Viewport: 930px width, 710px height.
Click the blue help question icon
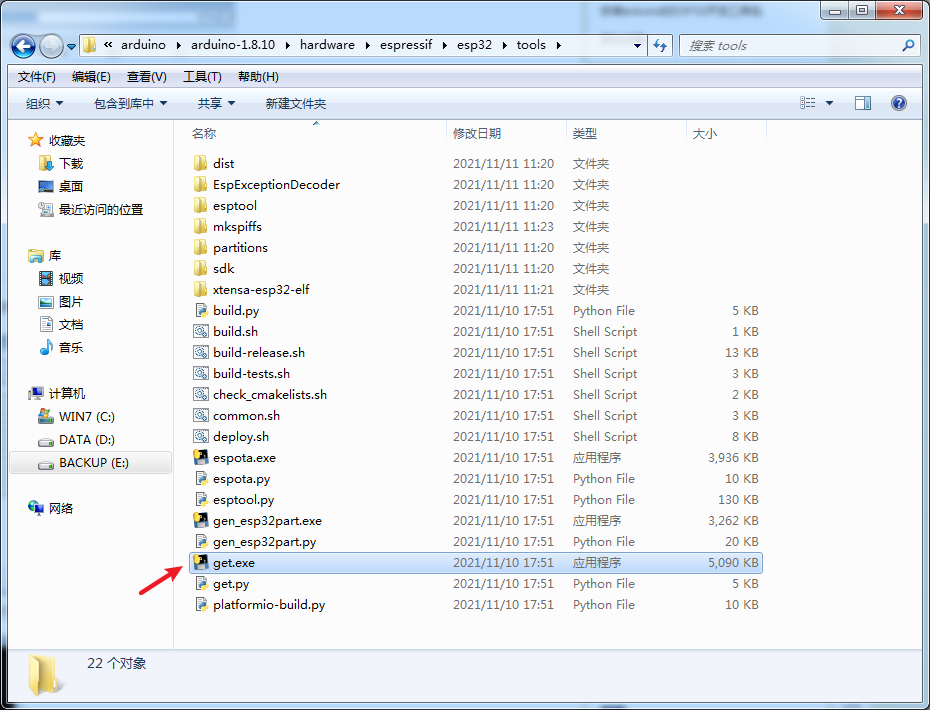click(899, 103)
